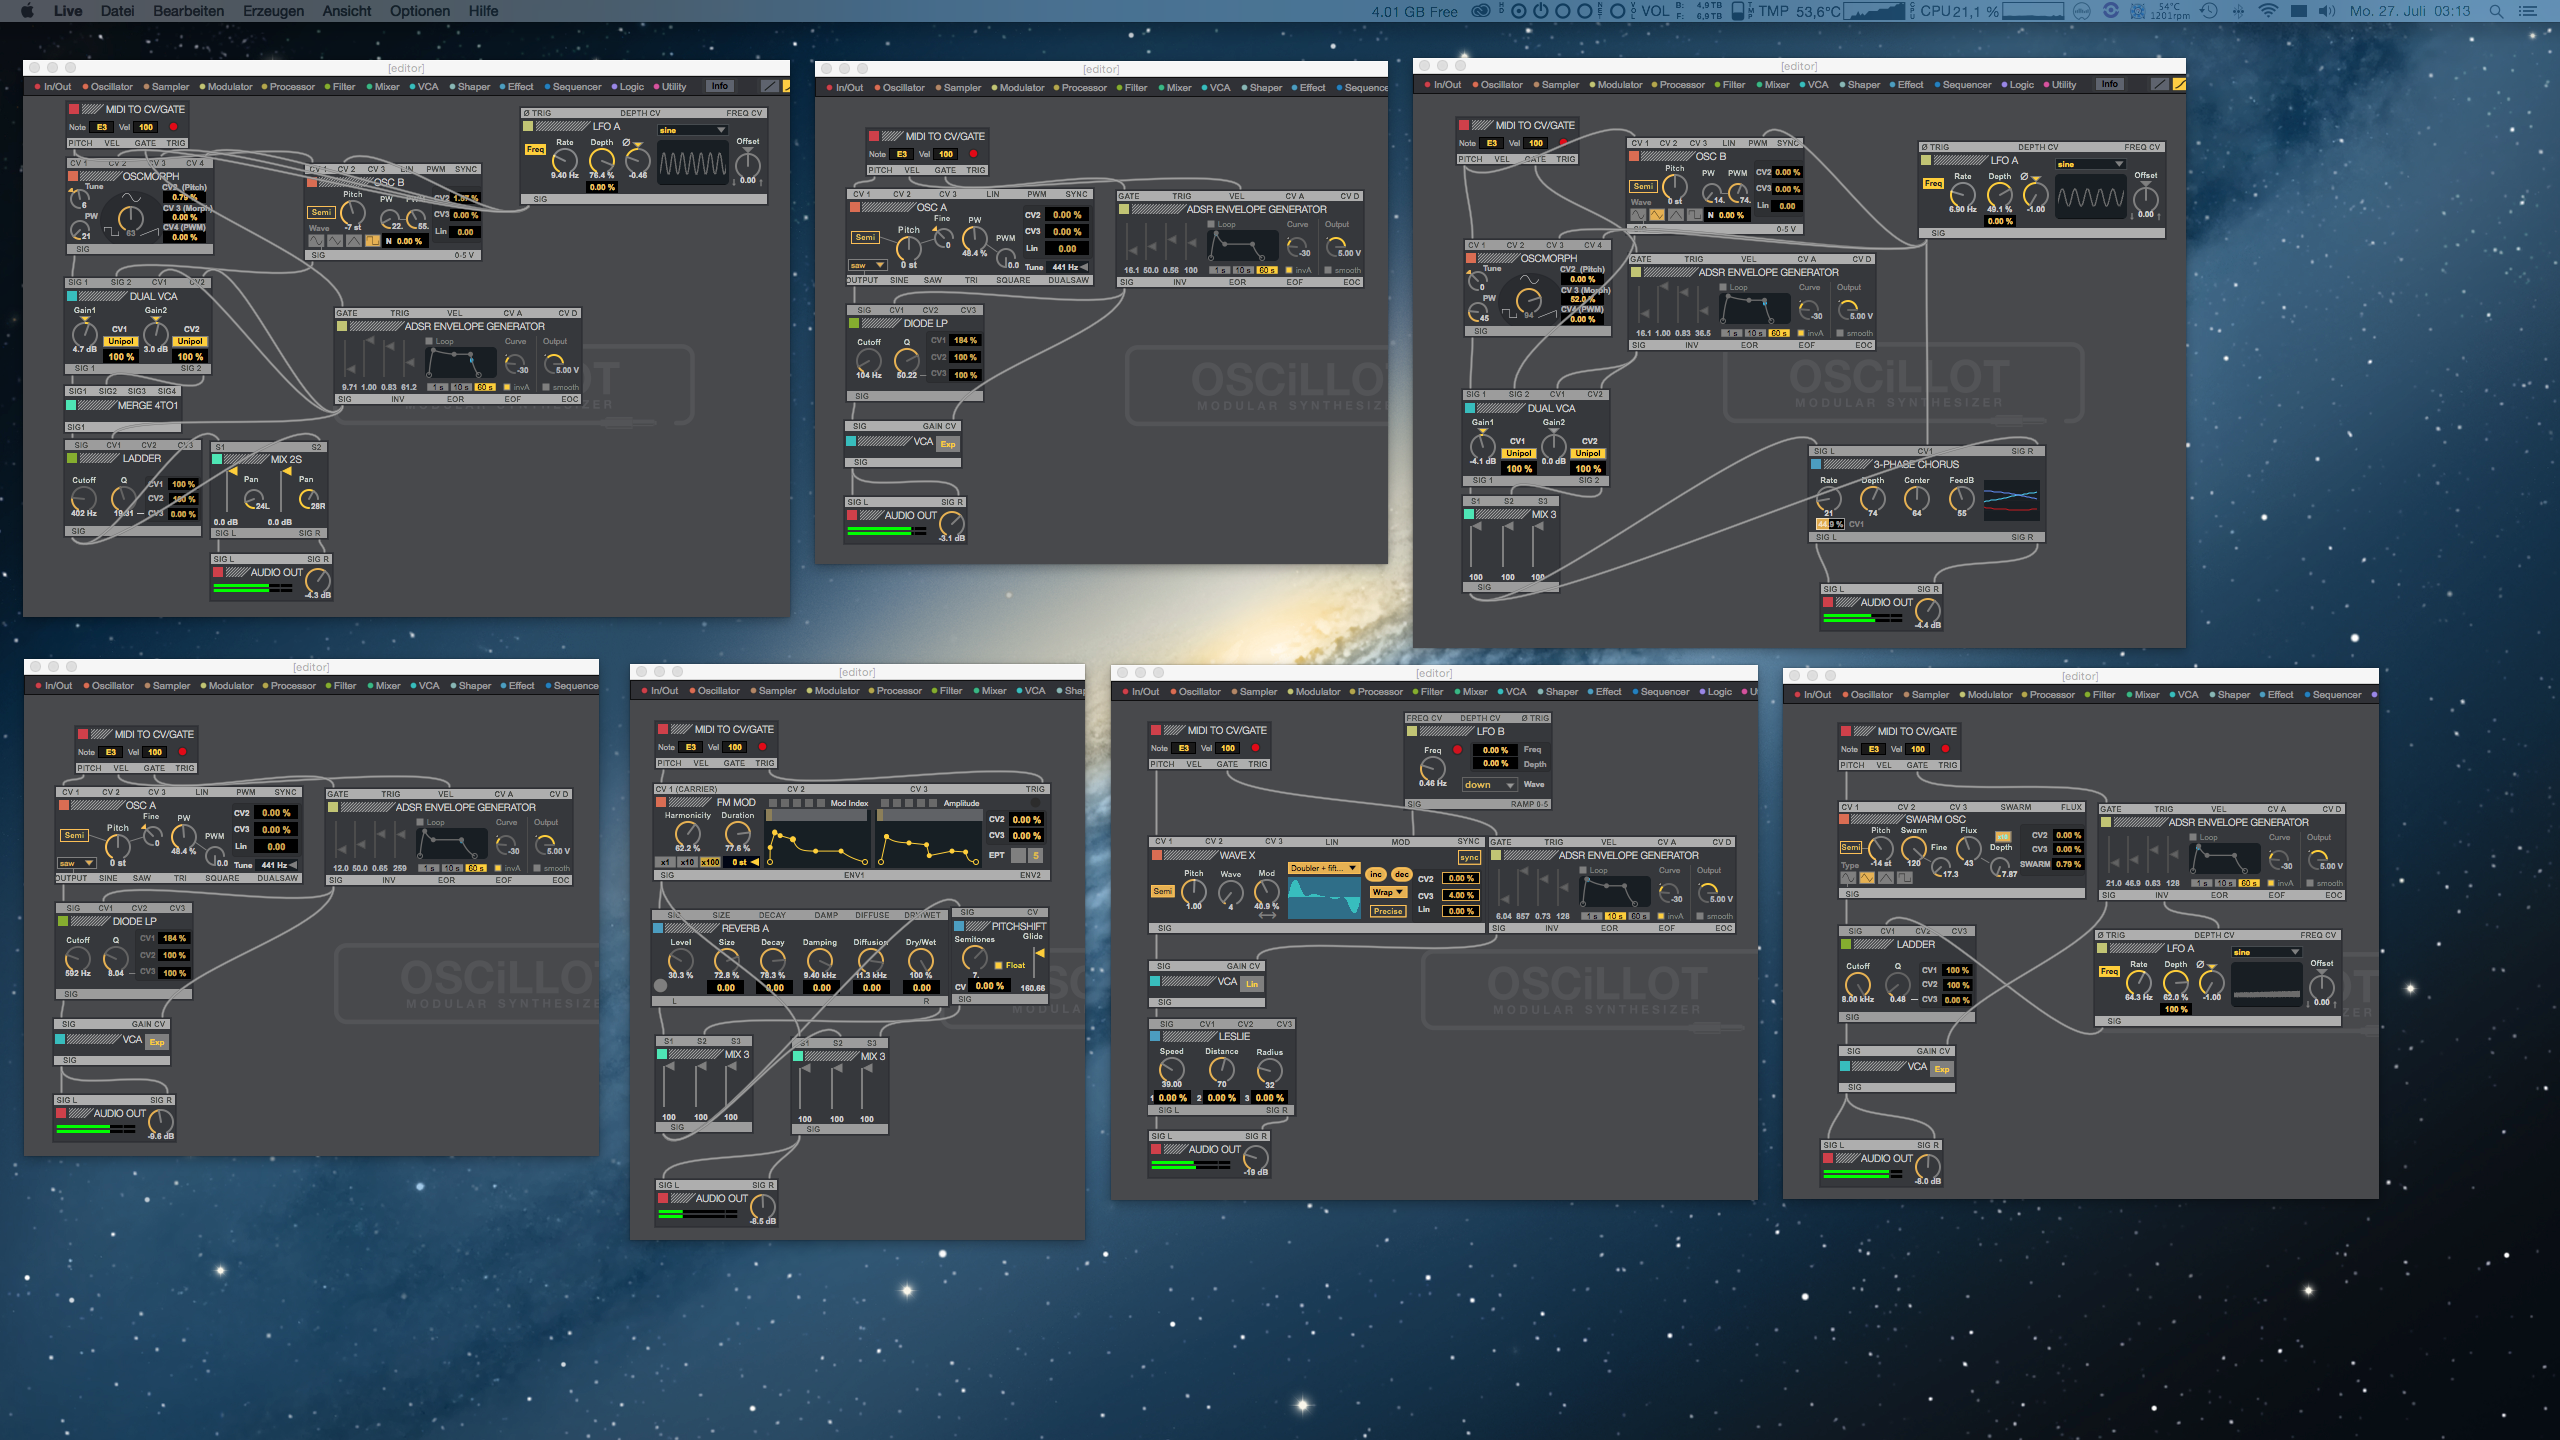Click the Decay knob in REVERB A

(772, 961)
